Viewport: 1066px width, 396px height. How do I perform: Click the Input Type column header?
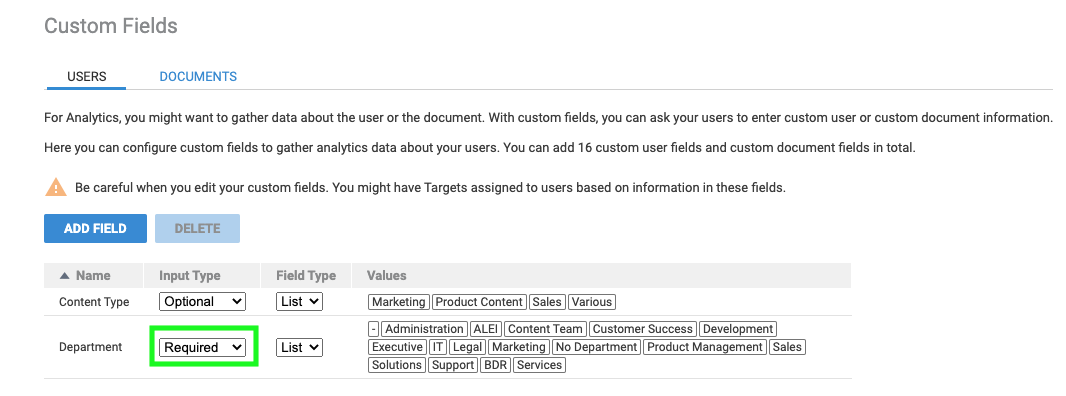pyautogui.click(x=190, y=276)
